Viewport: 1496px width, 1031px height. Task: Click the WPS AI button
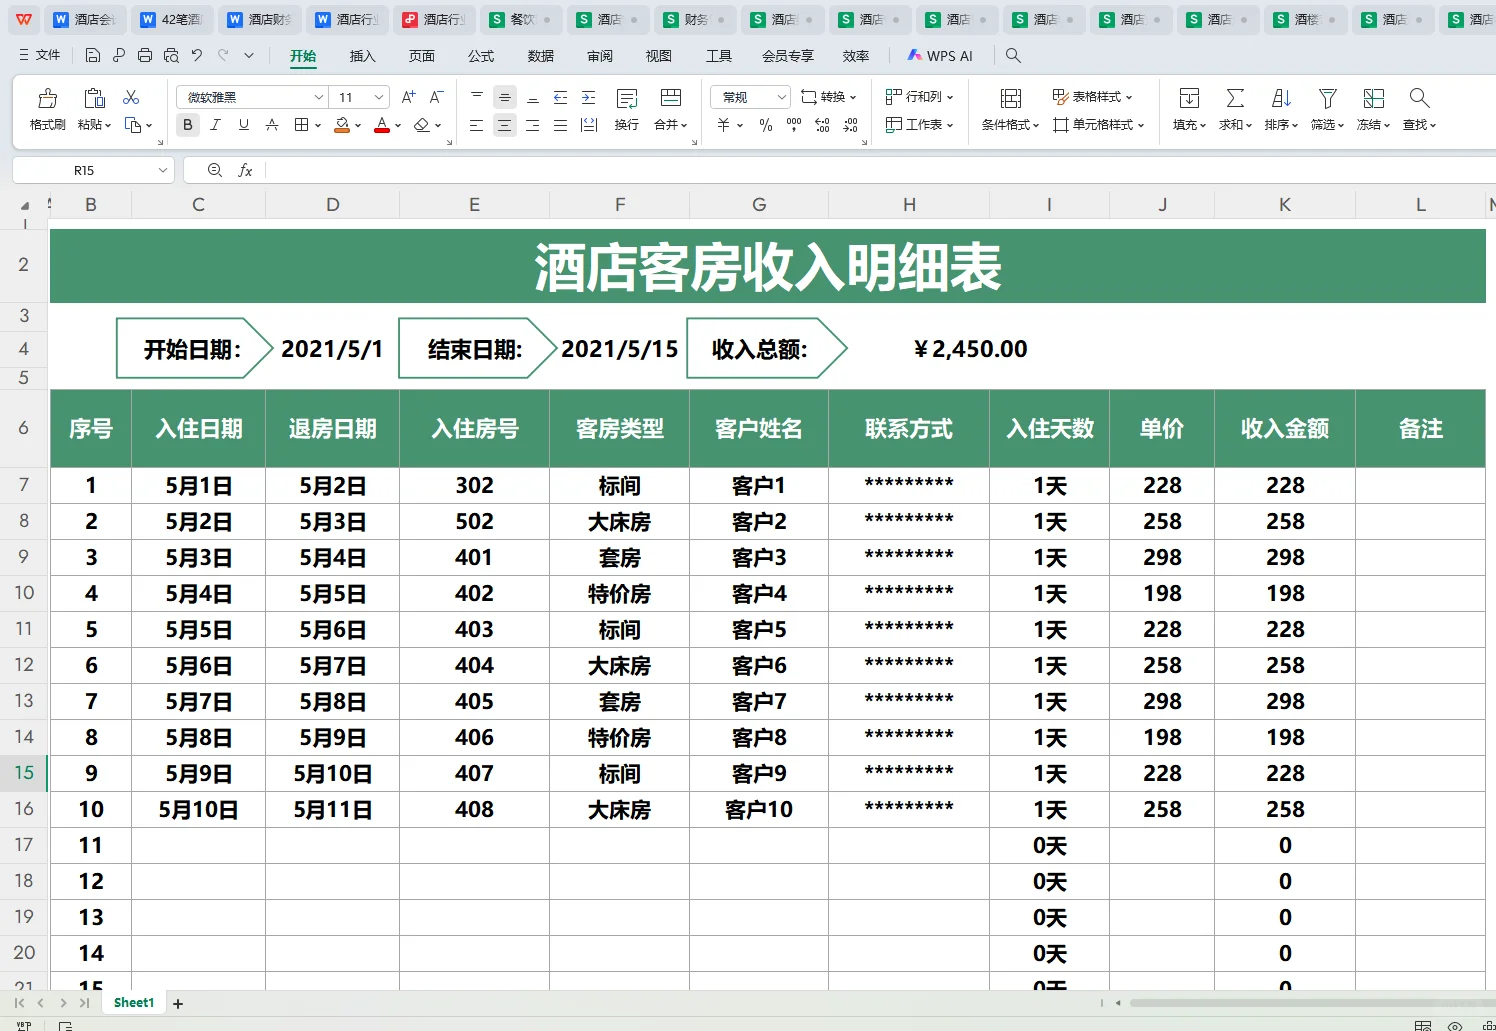(940, 56)
